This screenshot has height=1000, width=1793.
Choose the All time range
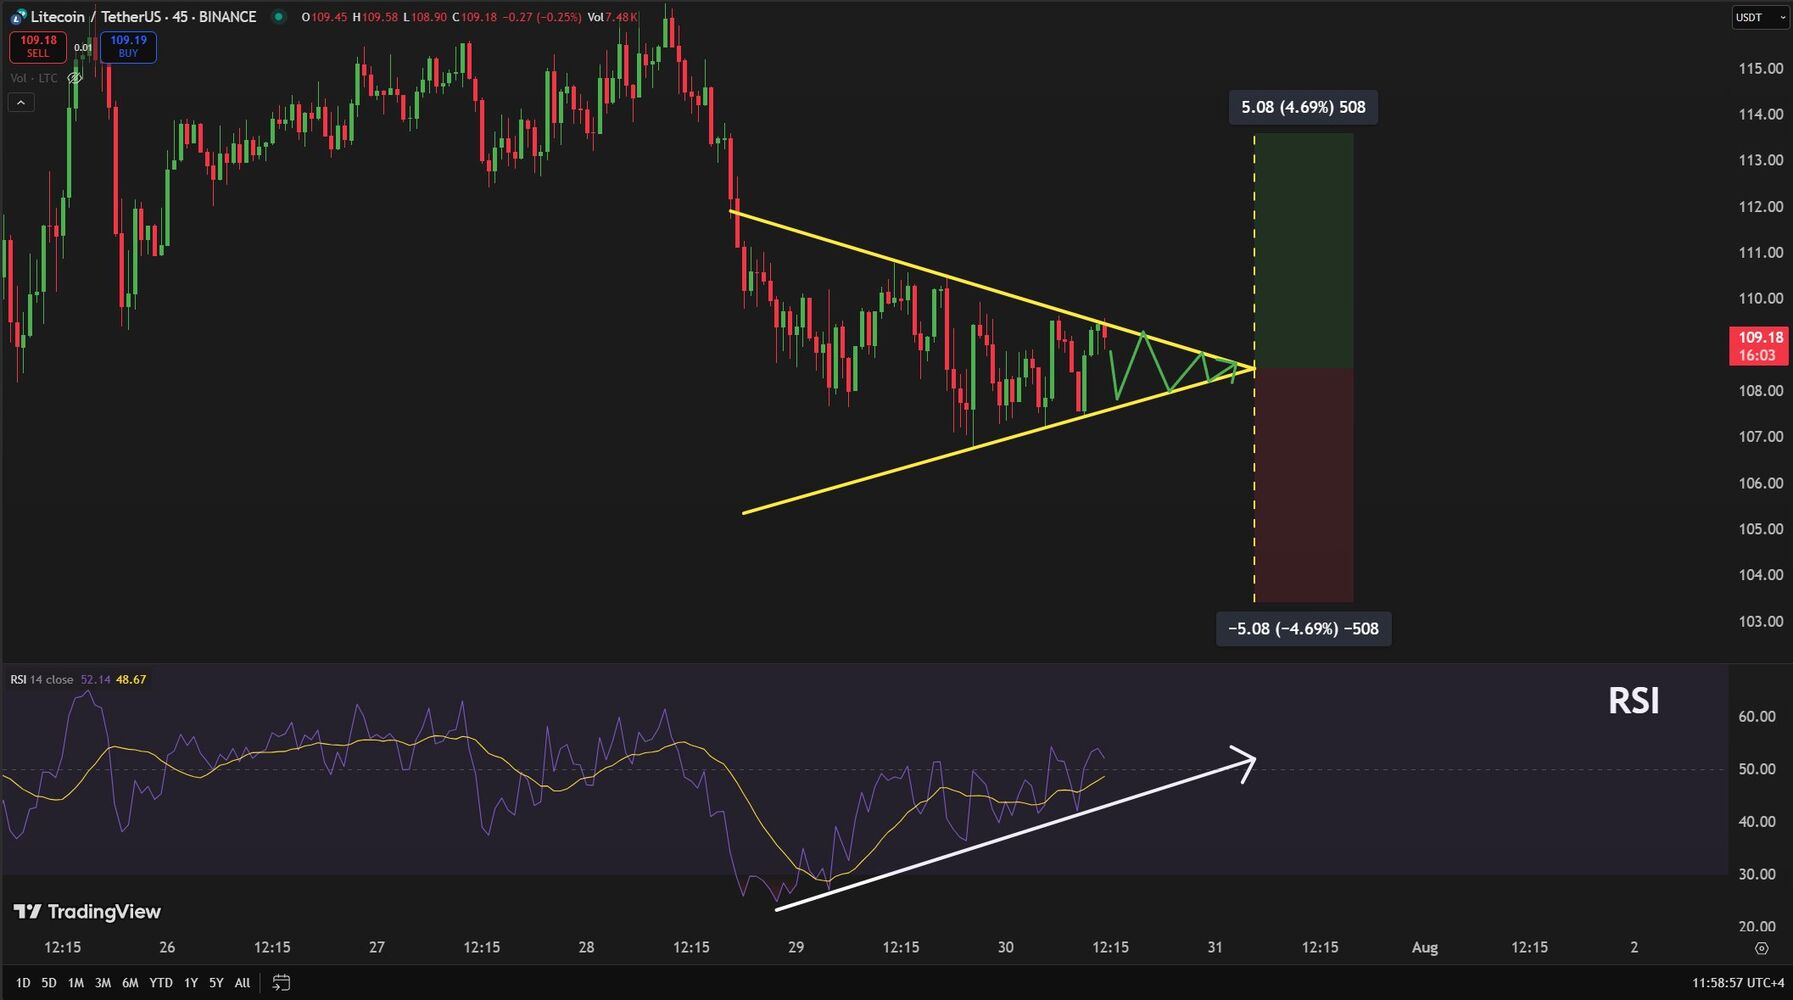(x=242, y=983)
